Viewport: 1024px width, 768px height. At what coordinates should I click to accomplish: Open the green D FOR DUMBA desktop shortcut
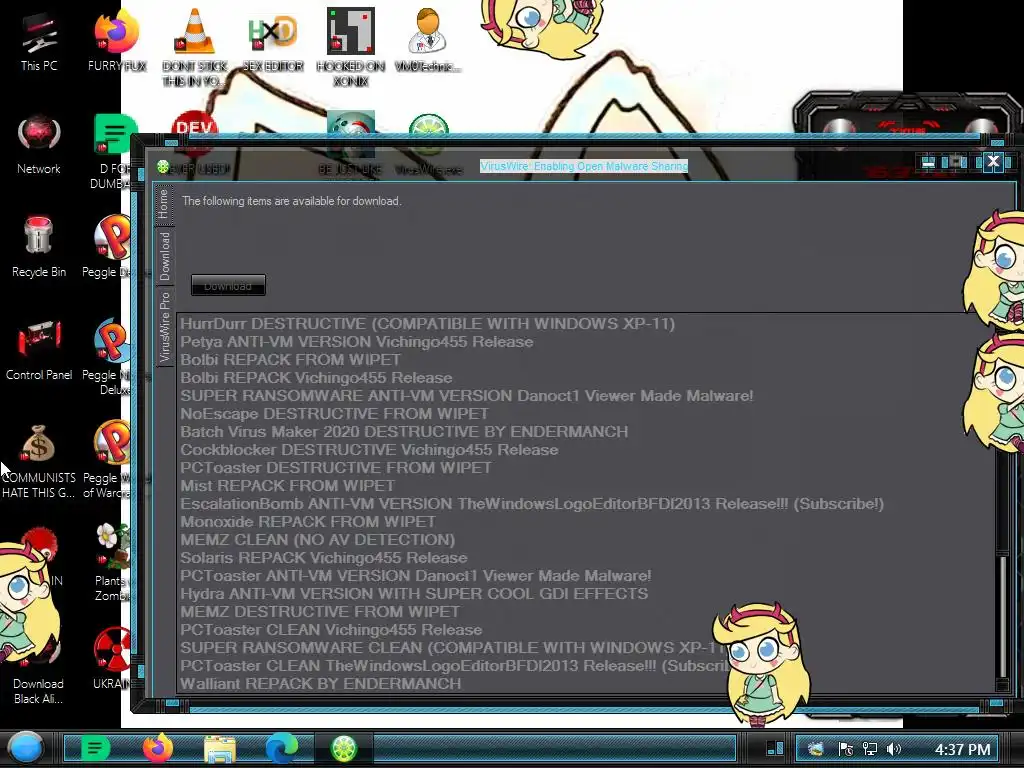[112, 152]
